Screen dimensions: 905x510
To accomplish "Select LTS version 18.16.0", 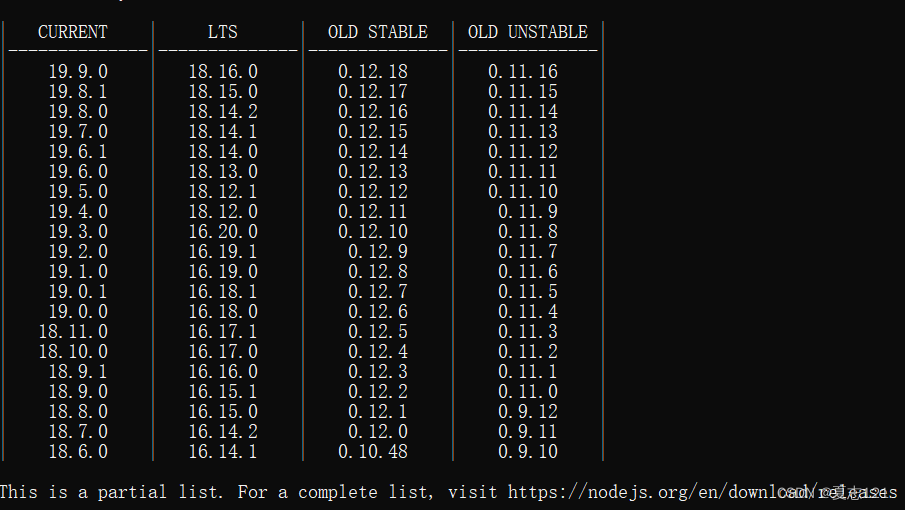I will (223, 72).
